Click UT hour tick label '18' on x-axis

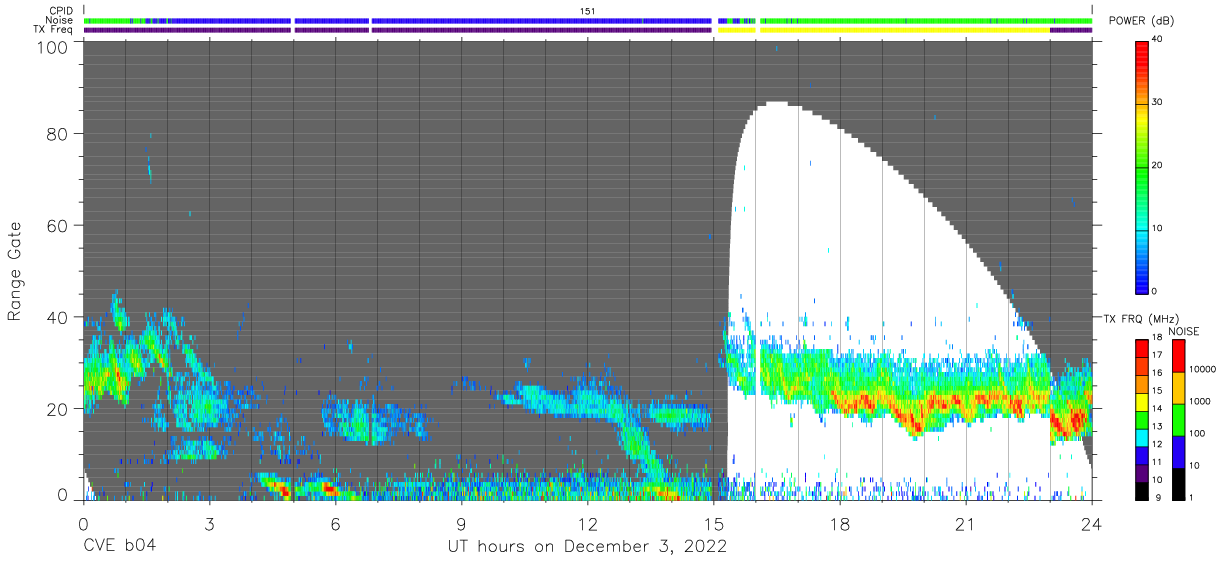[x=840, y=523]
